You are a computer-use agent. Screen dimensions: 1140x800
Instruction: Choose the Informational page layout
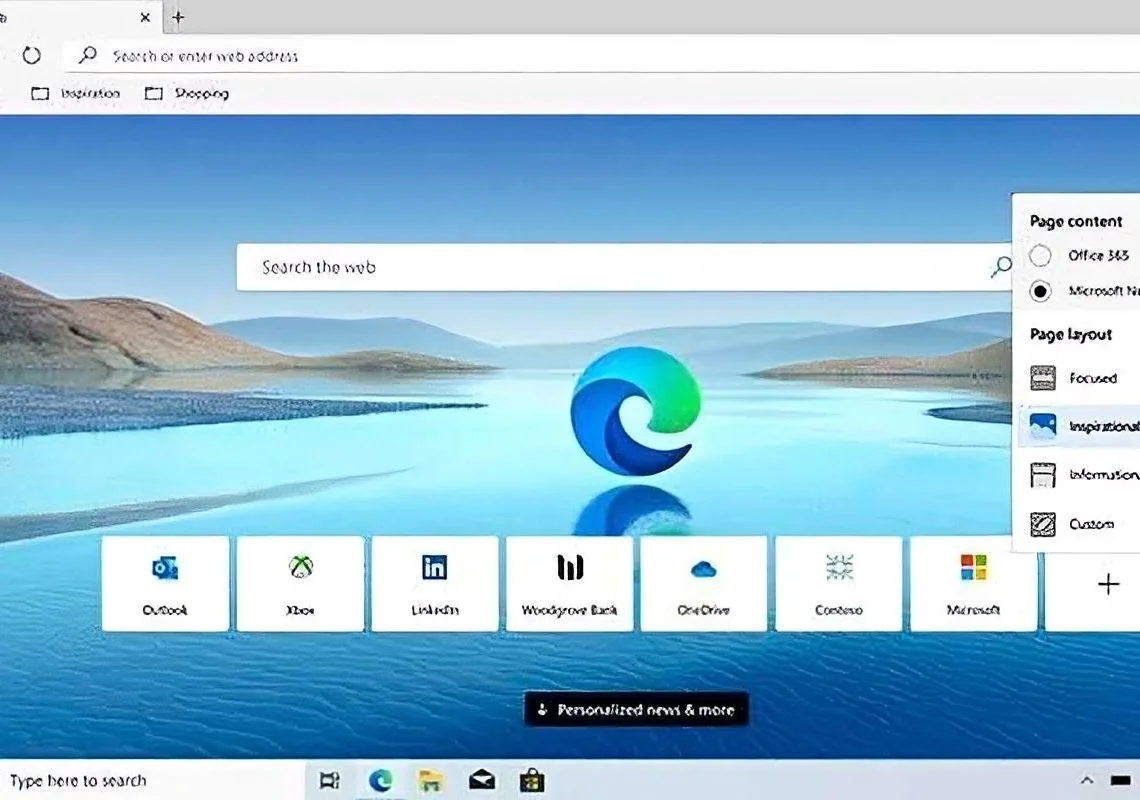tap(1080, 474)
